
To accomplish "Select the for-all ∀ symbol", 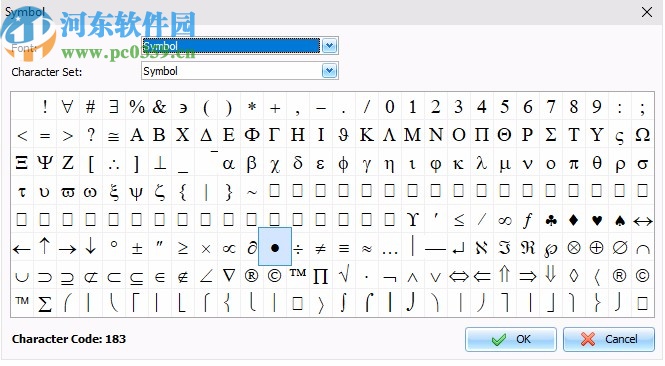I will 67,107.
